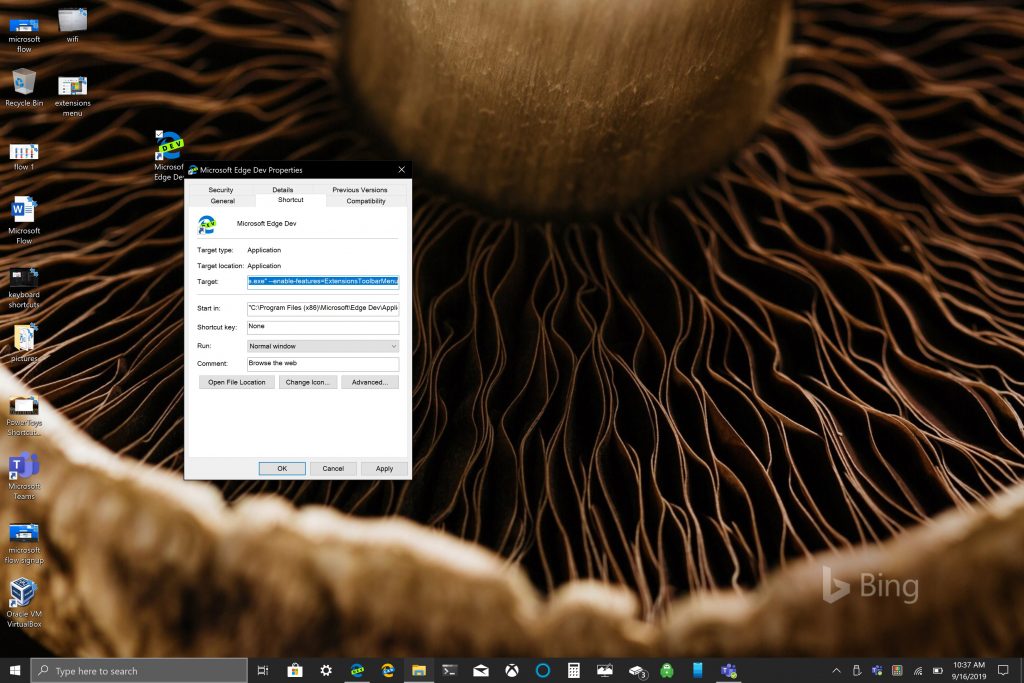Click Open File Location
The width and height of the screenshot is (1024, 683).
[236, 381]
